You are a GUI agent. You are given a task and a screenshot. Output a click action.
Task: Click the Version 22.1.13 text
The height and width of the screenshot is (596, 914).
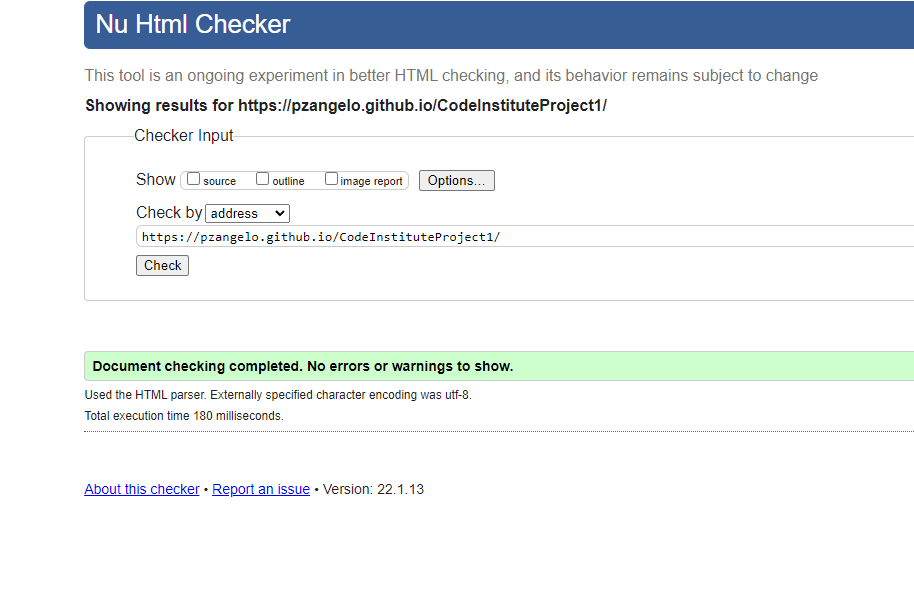(373, 489)
